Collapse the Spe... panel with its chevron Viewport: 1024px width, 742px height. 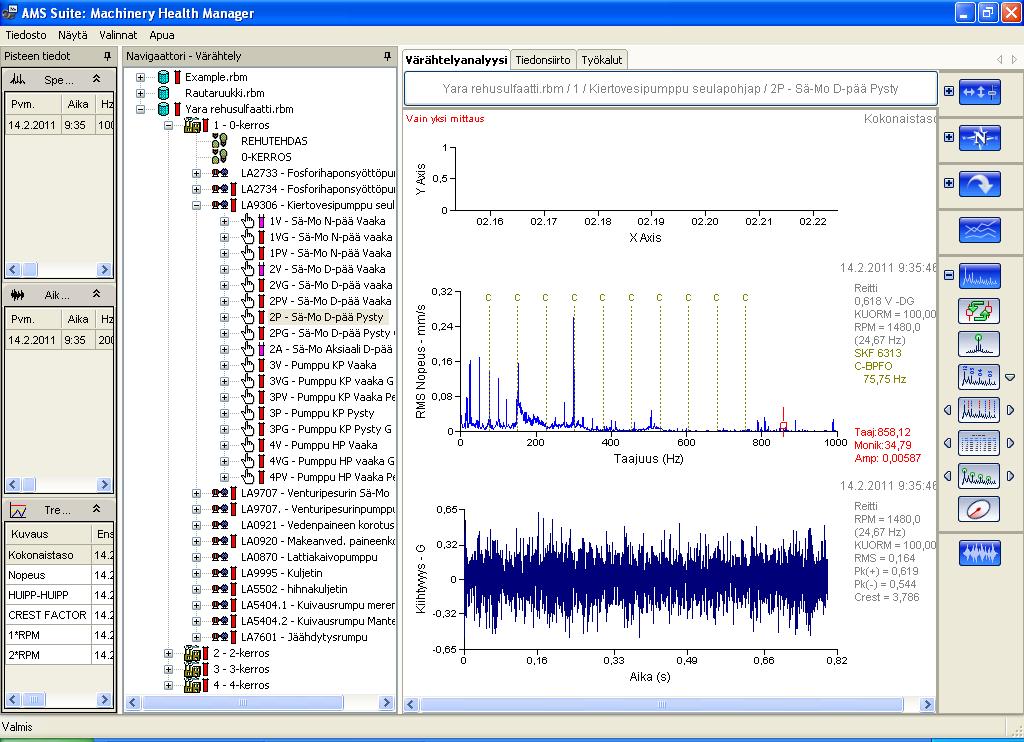coord(97,78)
